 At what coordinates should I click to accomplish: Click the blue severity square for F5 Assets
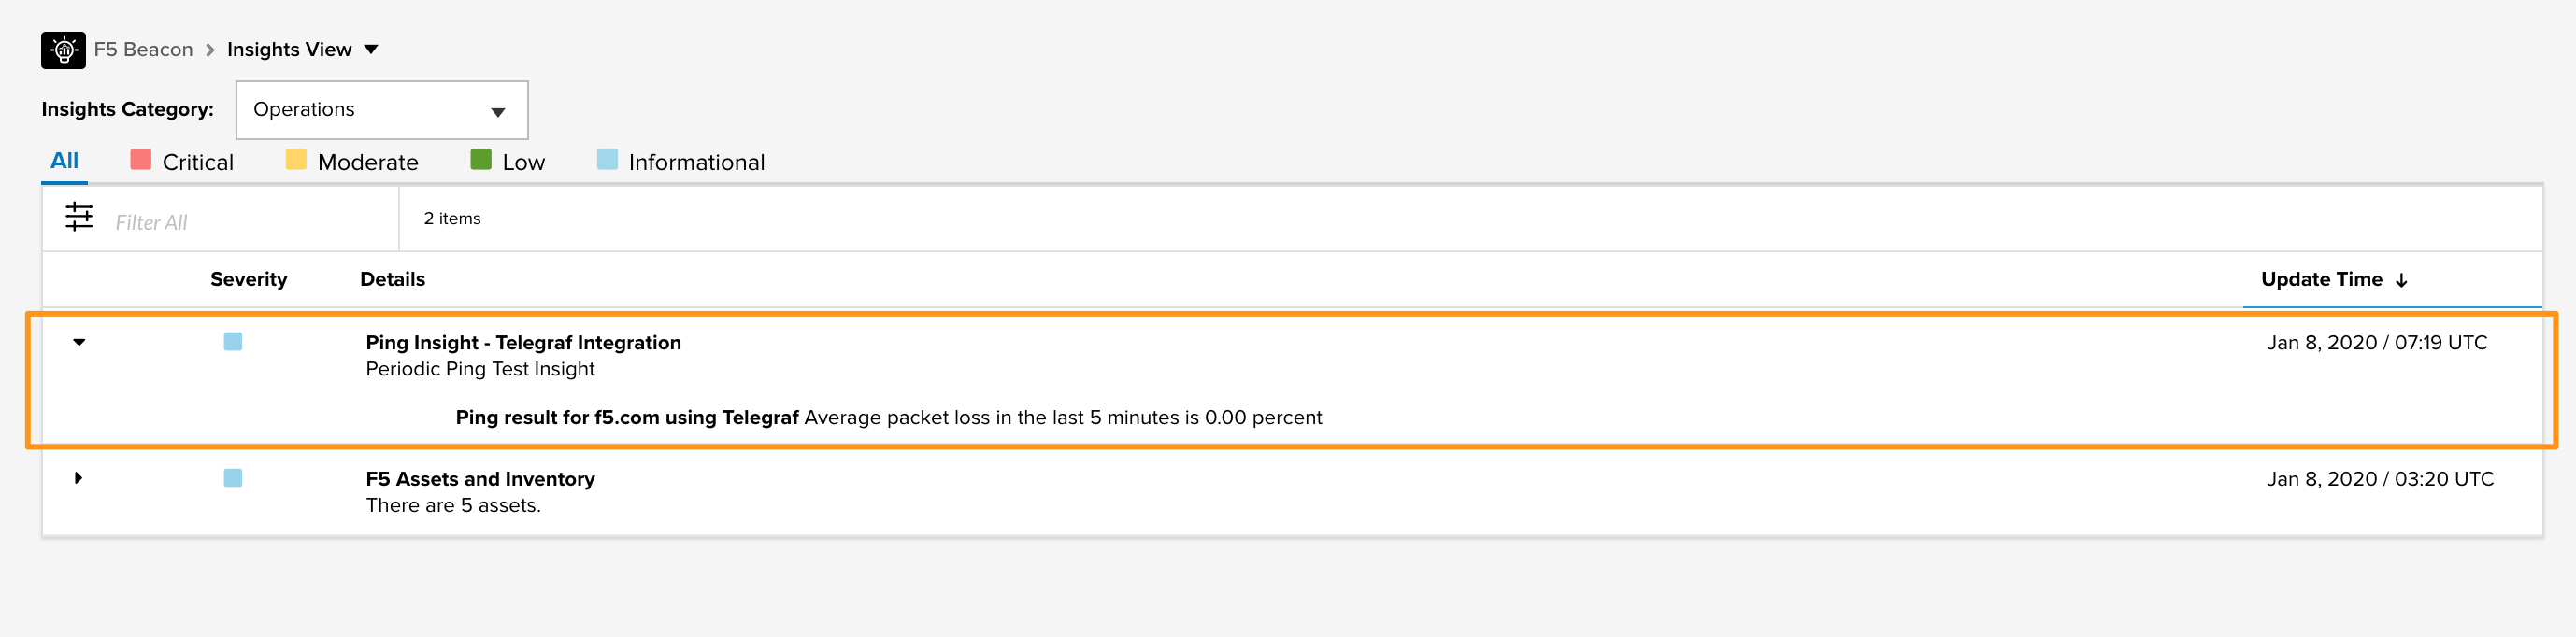click(x=233, y=478)
